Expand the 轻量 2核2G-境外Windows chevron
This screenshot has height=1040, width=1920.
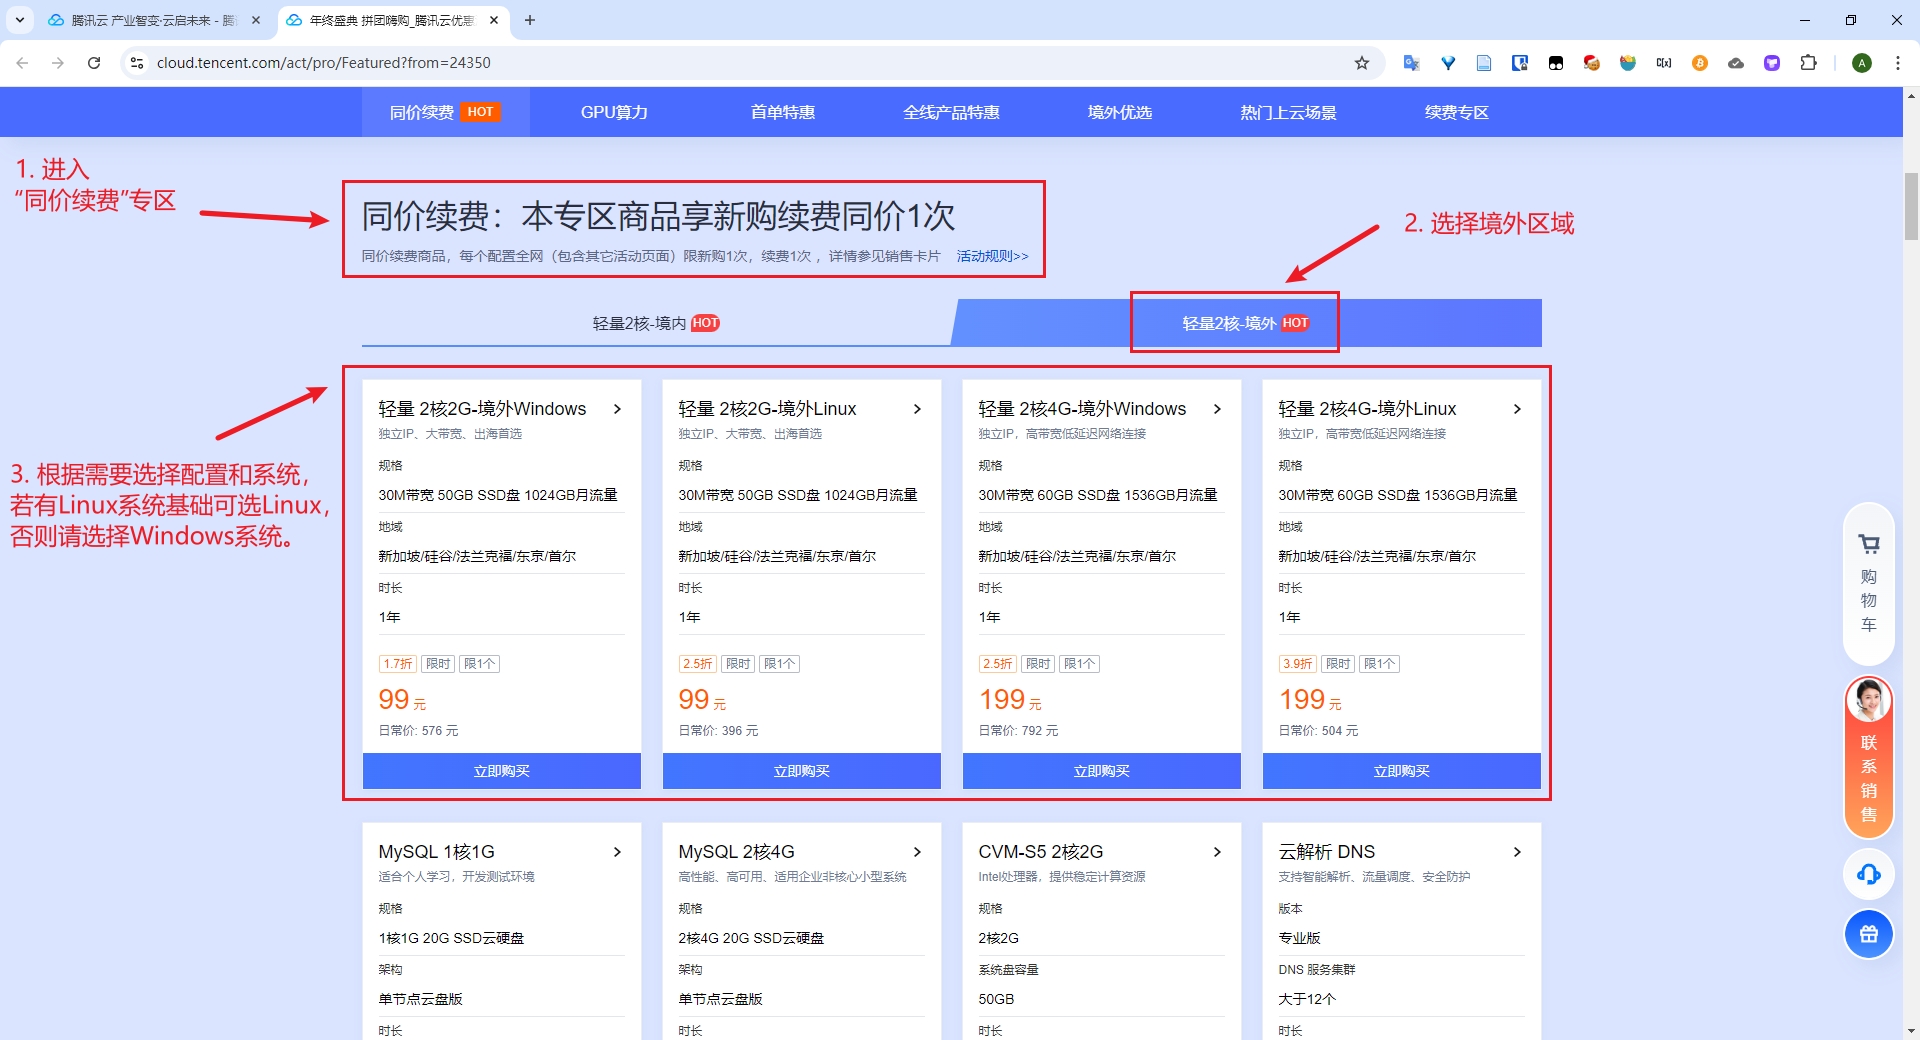pyautogui.click(x=617, y=409)
